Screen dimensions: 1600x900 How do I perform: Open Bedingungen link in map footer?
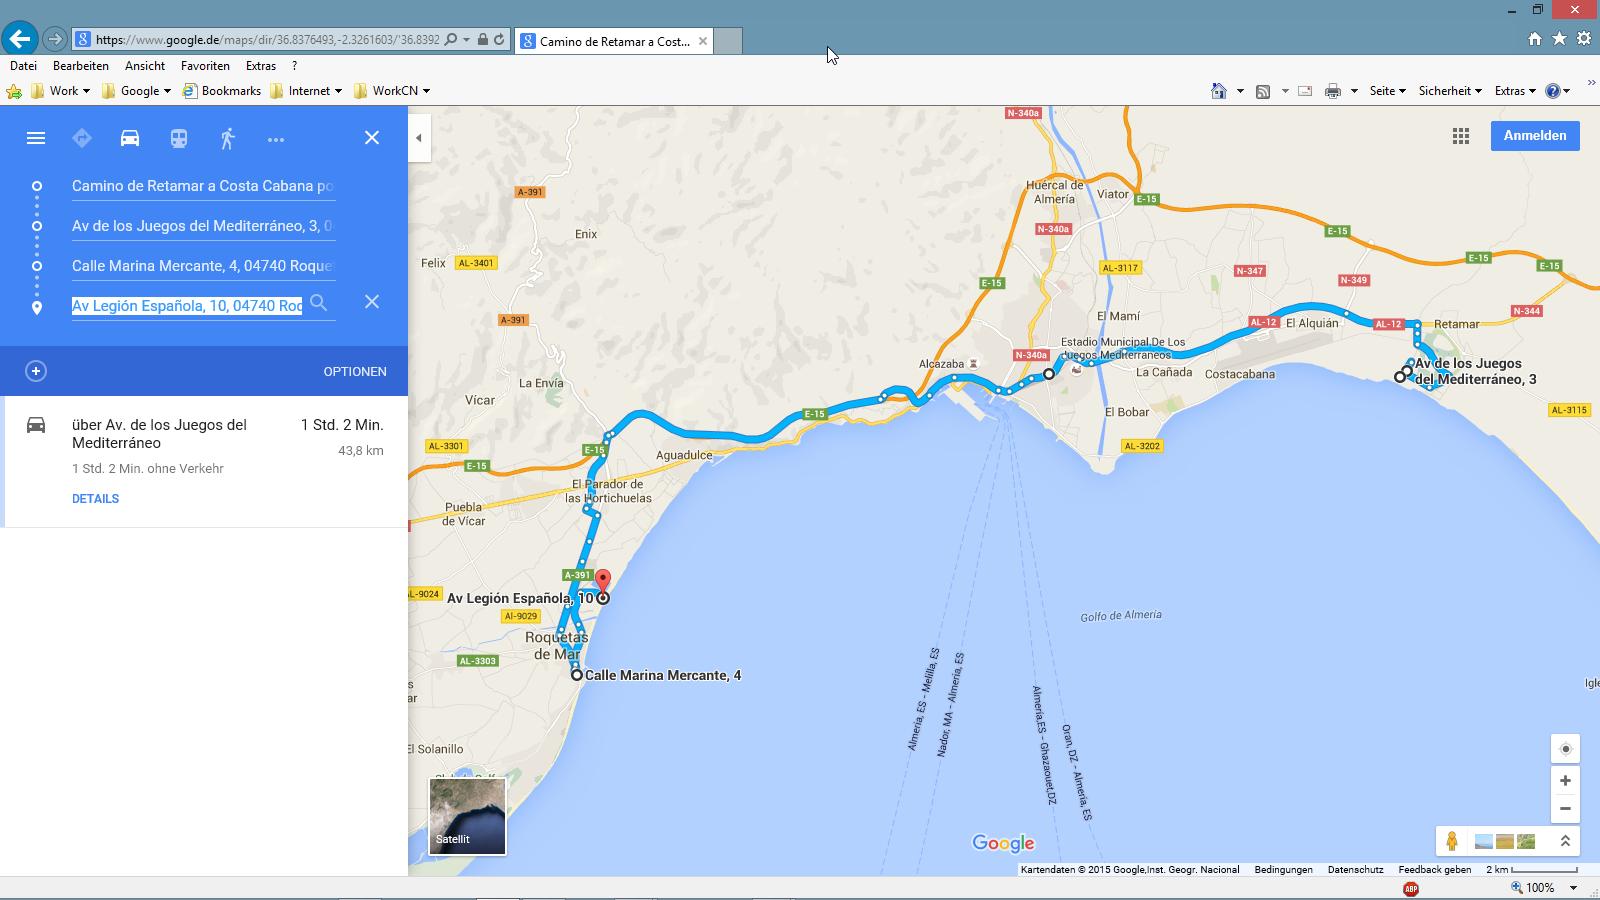(x=1283, y=870)
